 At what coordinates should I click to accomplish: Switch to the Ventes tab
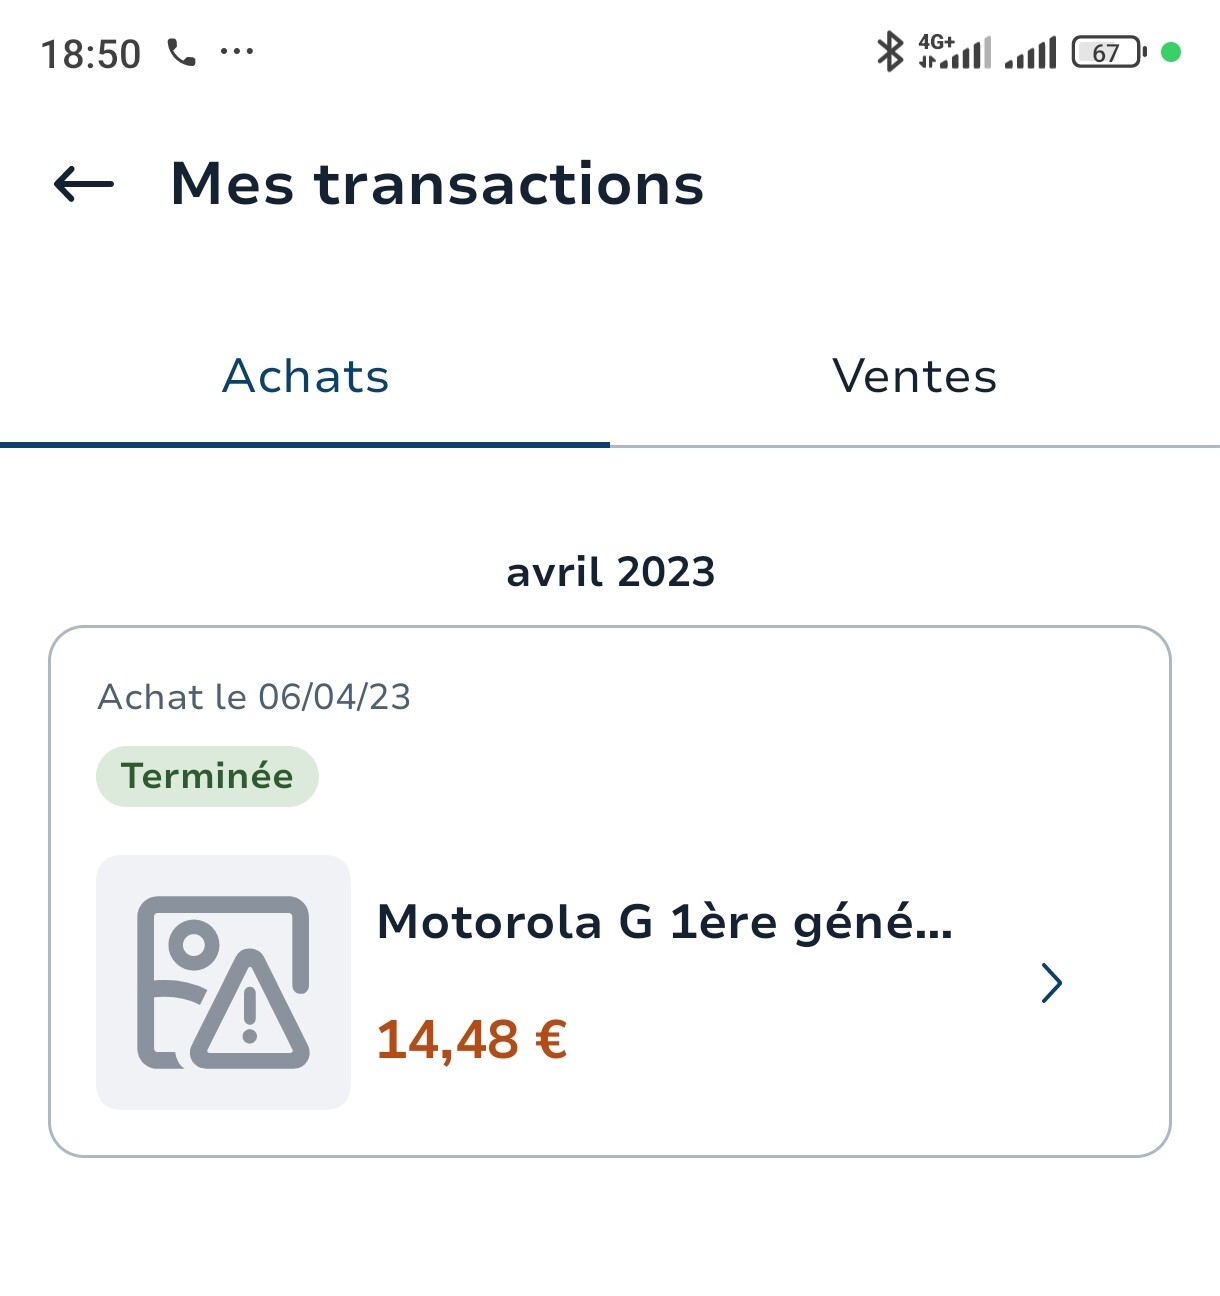tap(915, 377)
